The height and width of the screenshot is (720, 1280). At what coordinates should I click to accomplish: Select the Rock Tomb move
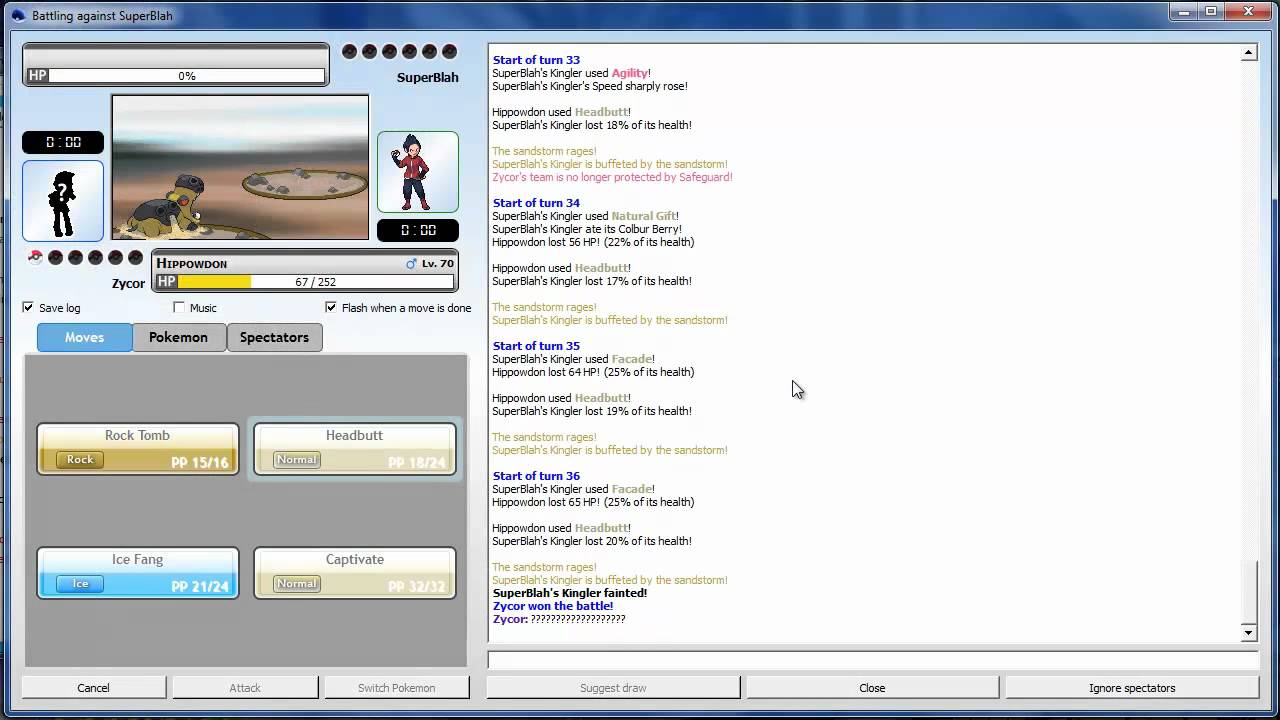[x=138, y=448]
